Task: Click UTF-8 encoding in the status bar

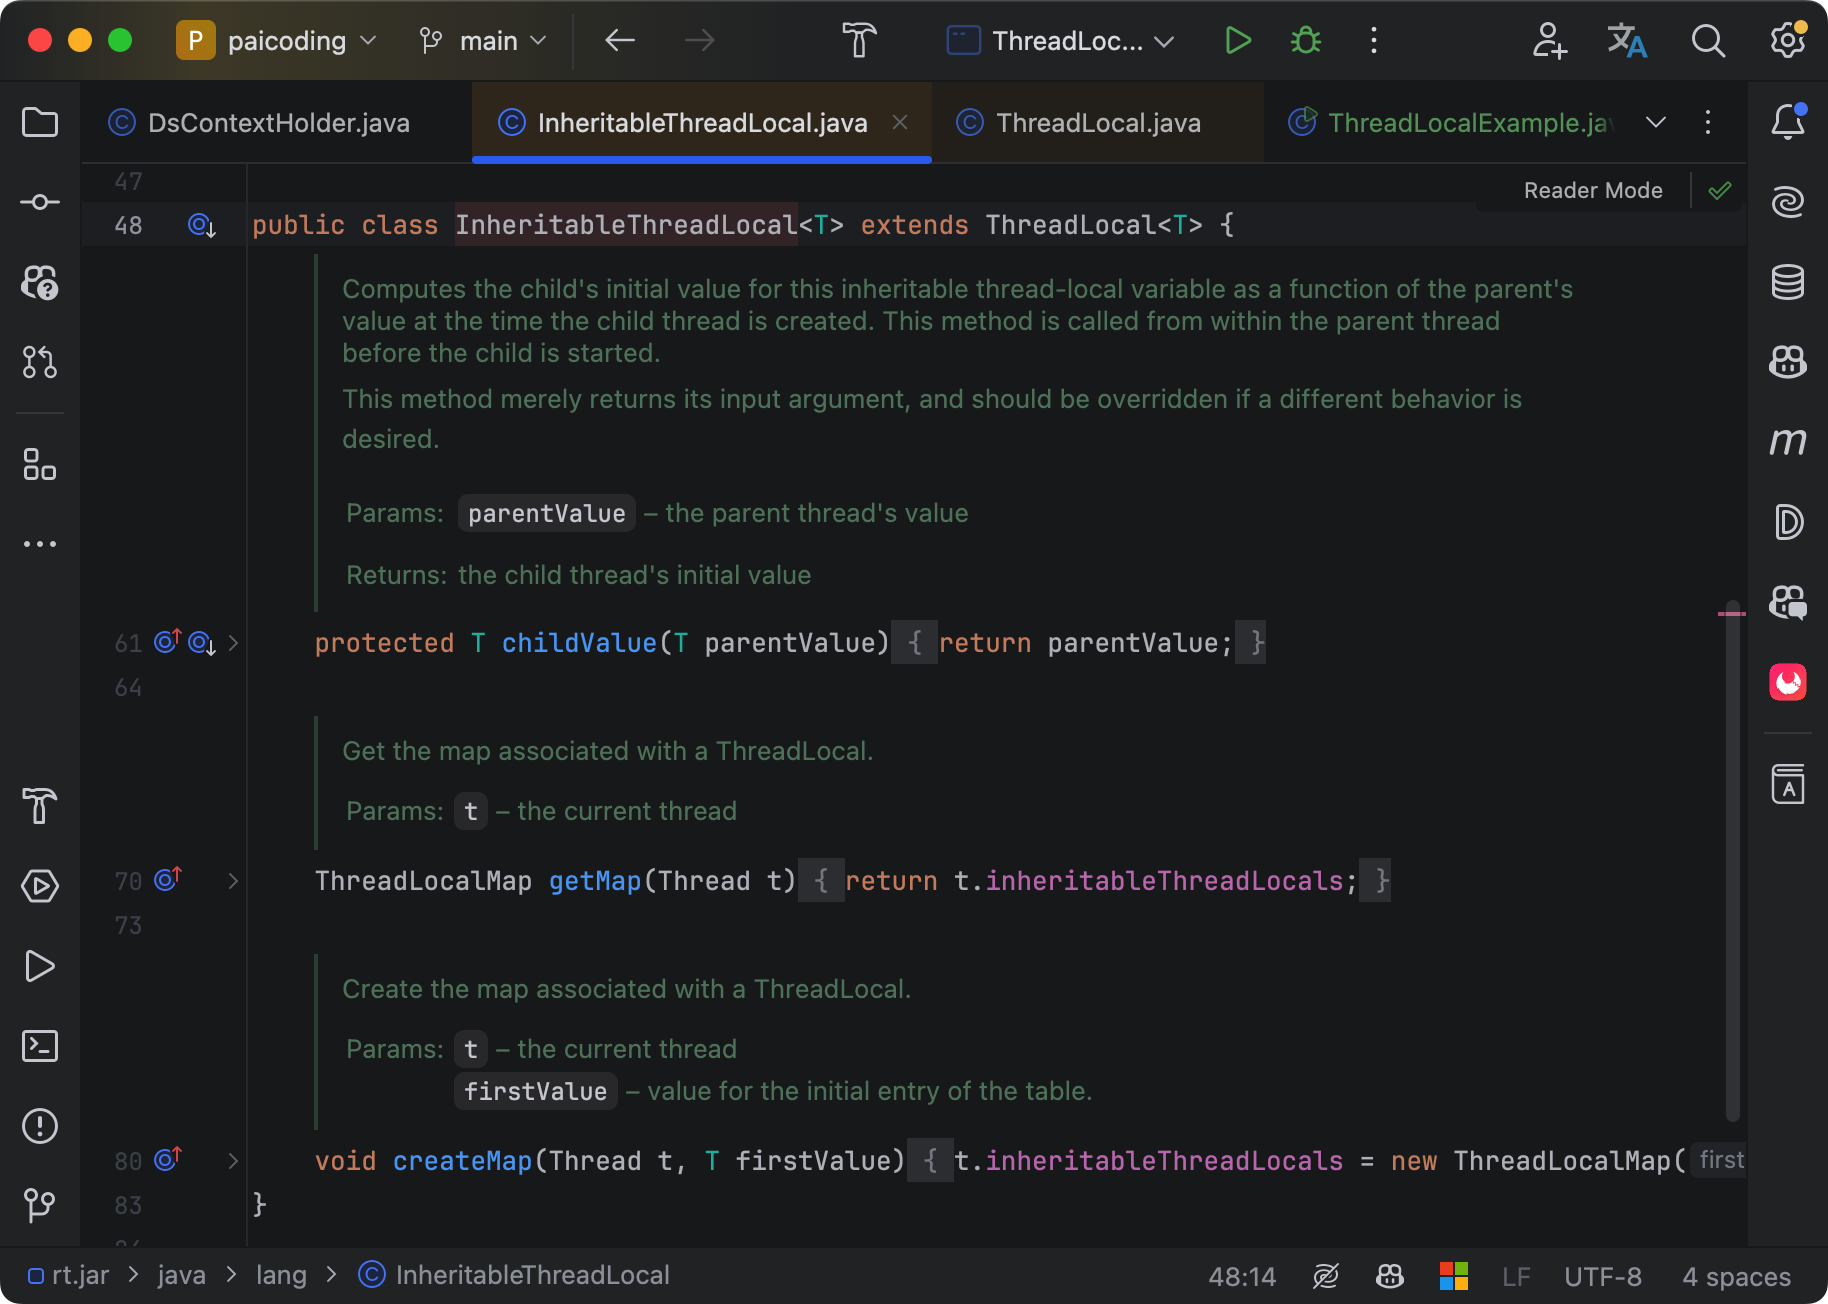Action: [1602, 1275]
